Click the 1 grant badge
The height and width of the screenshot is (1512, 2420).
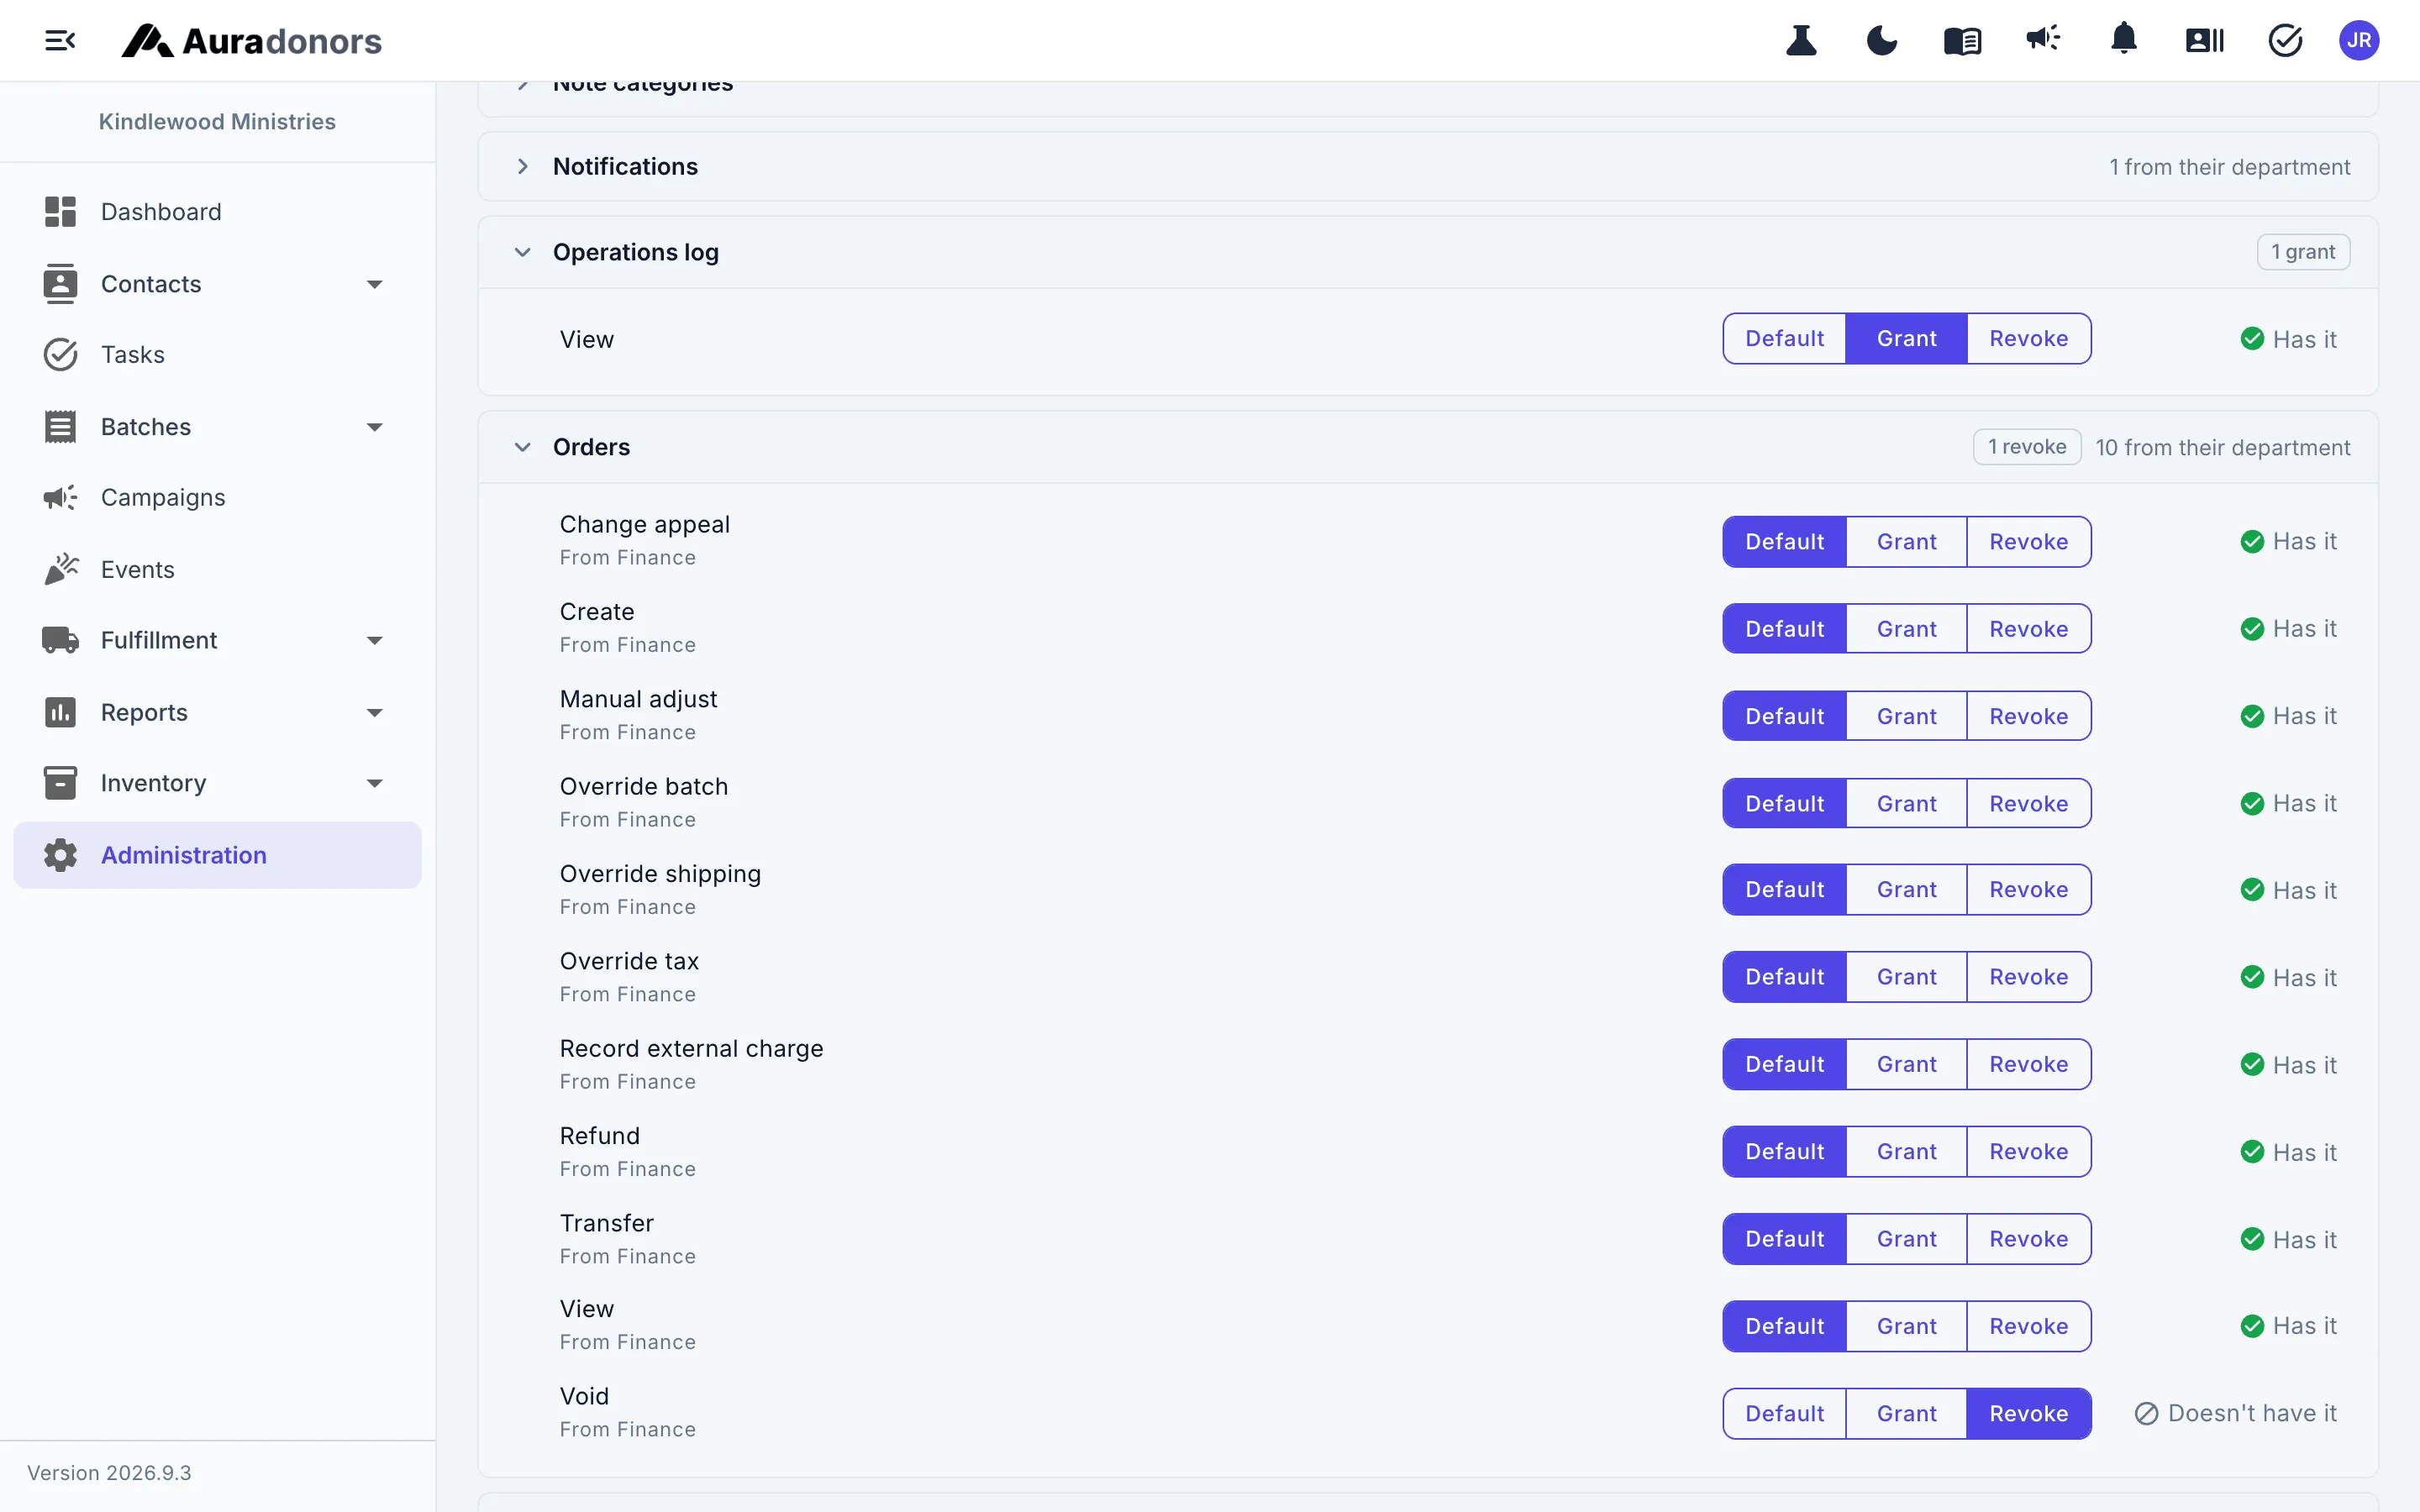tap(2303, 252)
